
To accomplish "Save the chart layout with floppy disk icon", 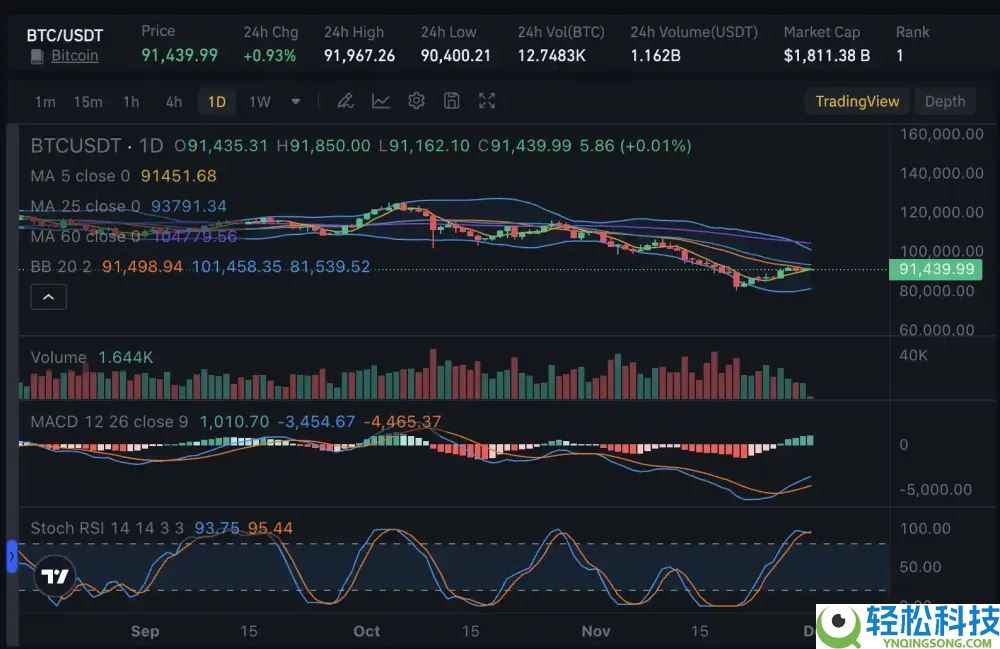I will click(451, 101).
